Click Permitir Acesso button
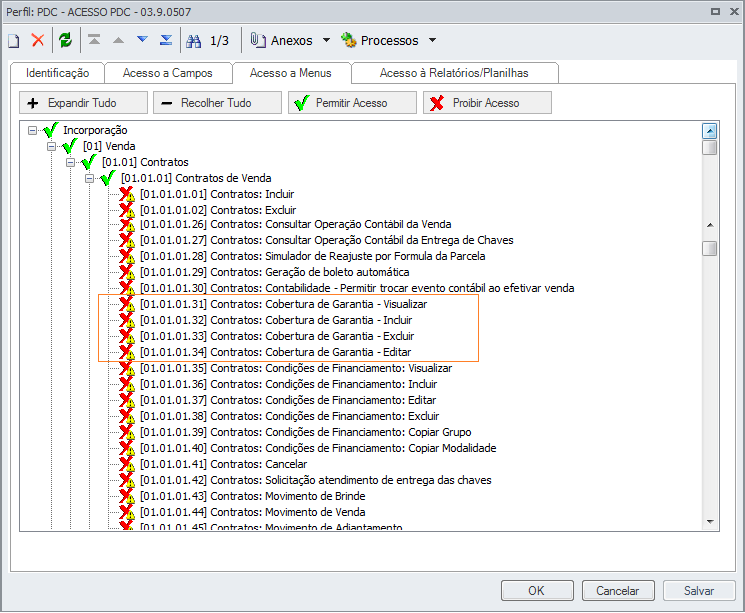745x613 pixels. tap(353, 103)
